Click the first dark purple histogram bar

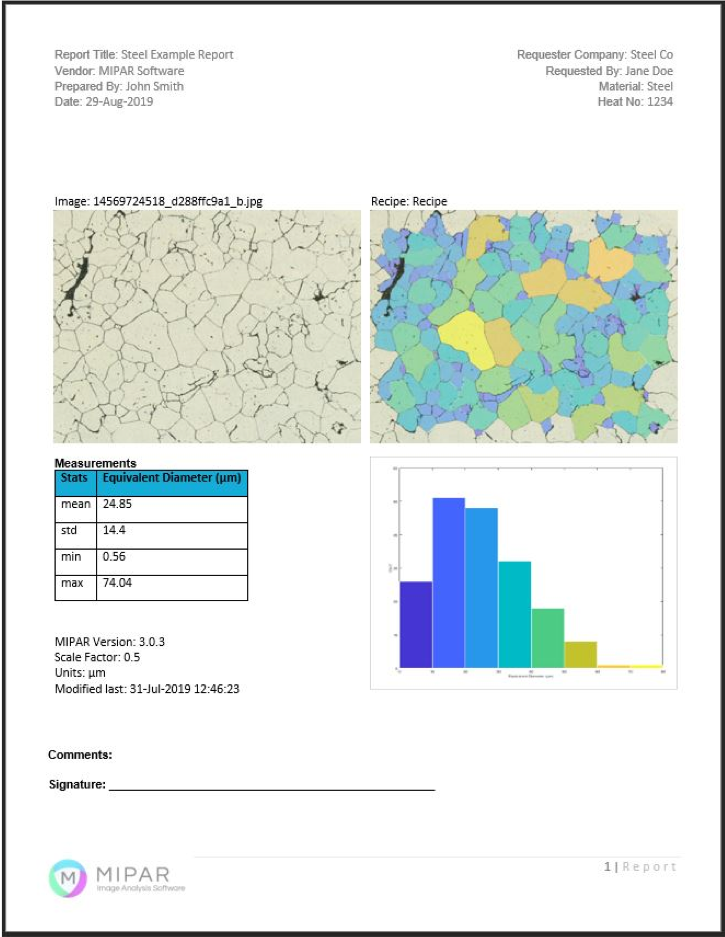(x=416, y=624)
